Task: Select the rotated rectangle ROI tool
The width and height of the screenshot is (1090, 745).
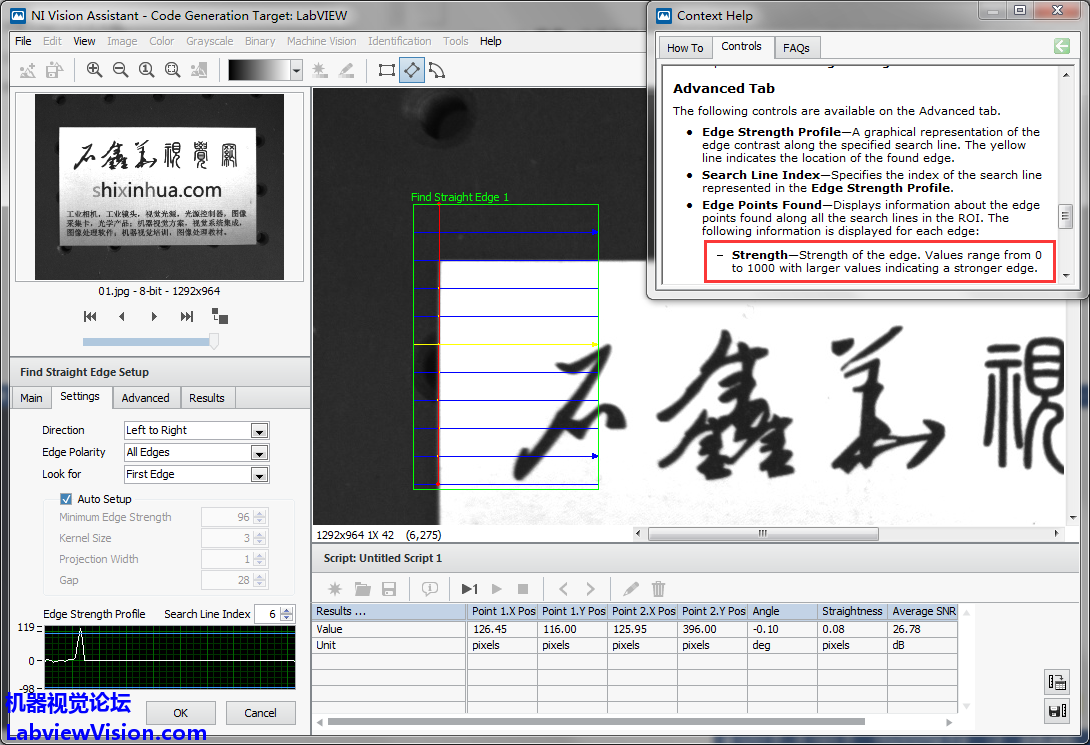Action: (x=411, y=70)
